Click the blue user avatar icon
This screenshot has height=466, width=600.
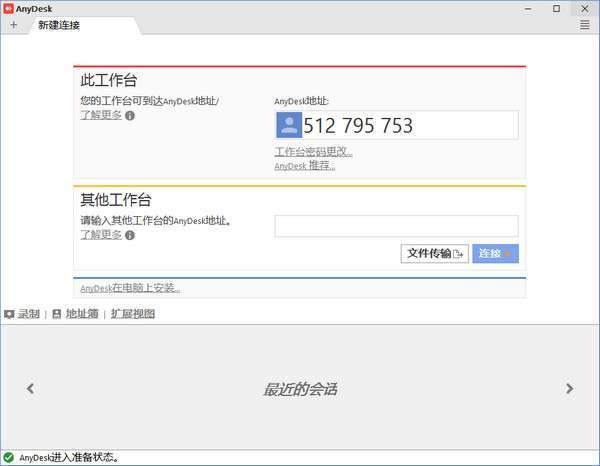point(289,125)
